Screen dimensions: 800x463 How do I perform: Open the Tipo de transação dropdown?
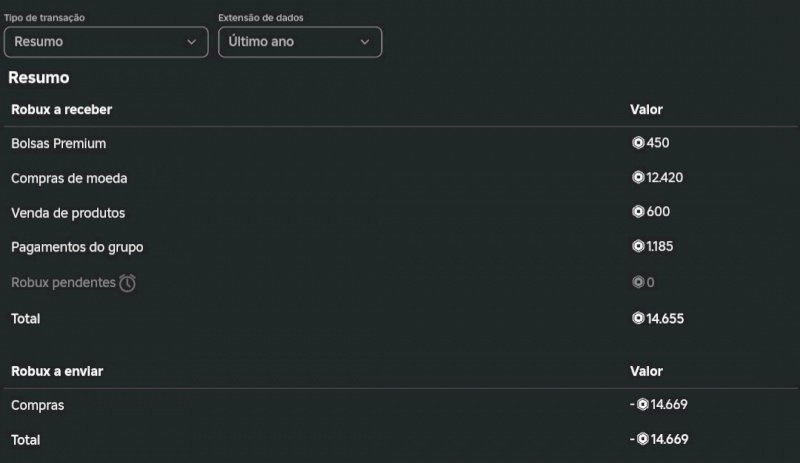[x=106, y=42]
